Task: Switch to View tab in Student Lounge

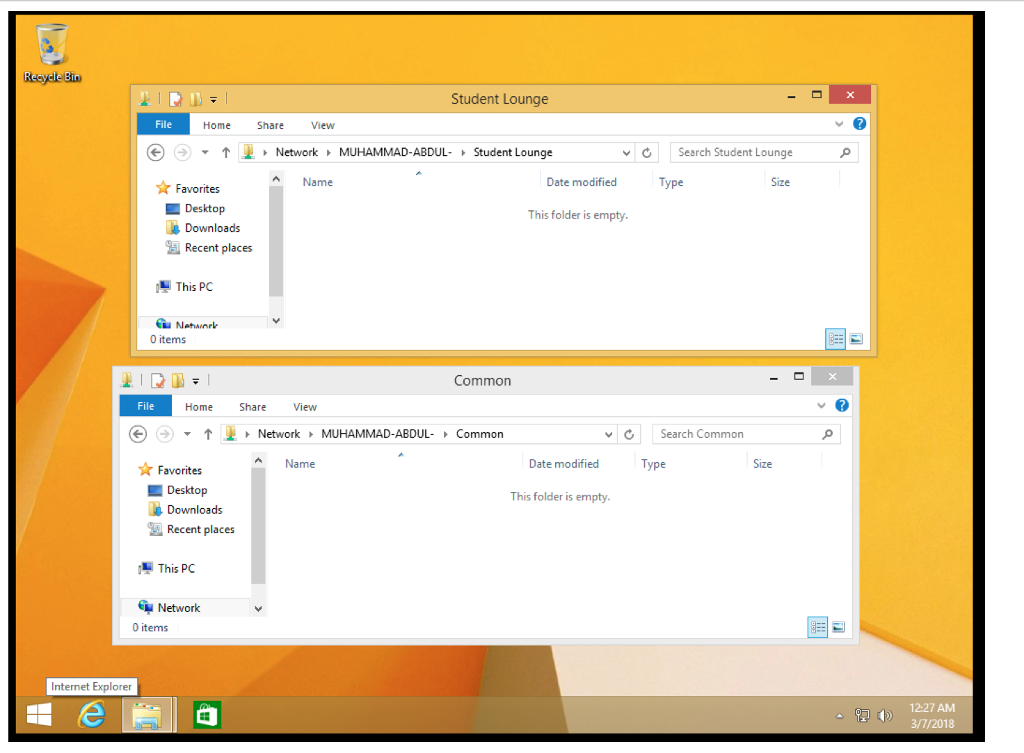Action: (x=323, y=125)
